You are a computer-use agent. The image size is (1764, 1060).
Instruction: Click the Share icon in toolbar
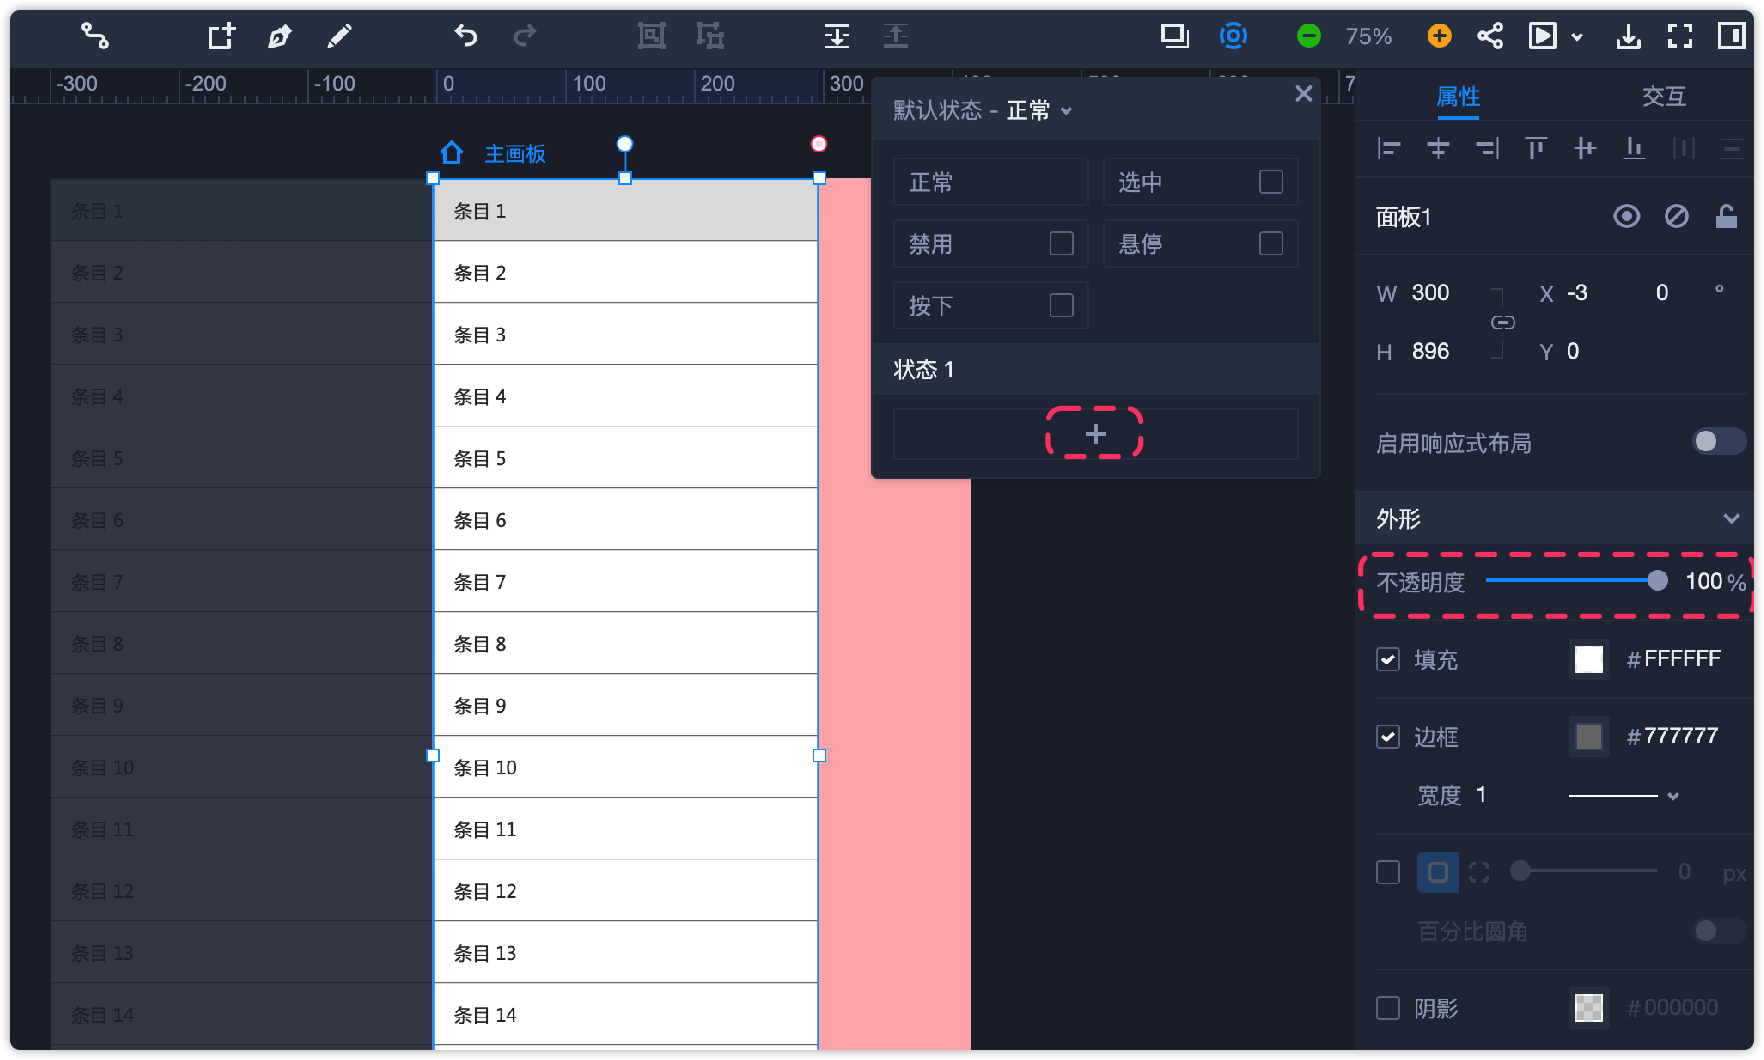click(x=1490, y=37)
